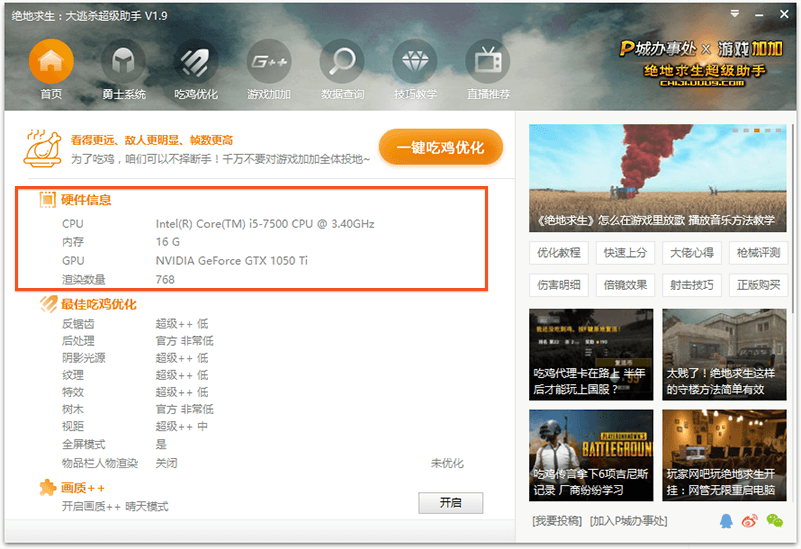Click the roast chicken icon
The width and height of the screenshot is (801, 549).
point(42,148)
